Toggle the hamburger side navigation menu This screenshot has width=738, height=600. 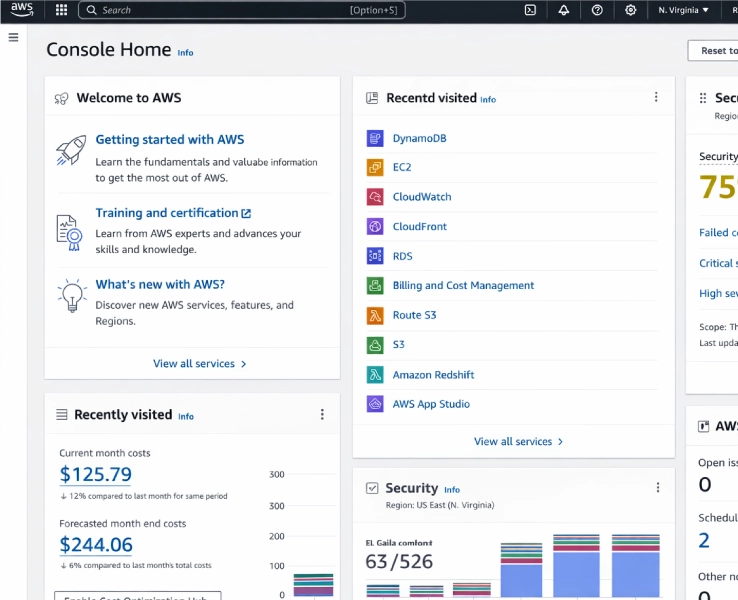tap(13, 37)
